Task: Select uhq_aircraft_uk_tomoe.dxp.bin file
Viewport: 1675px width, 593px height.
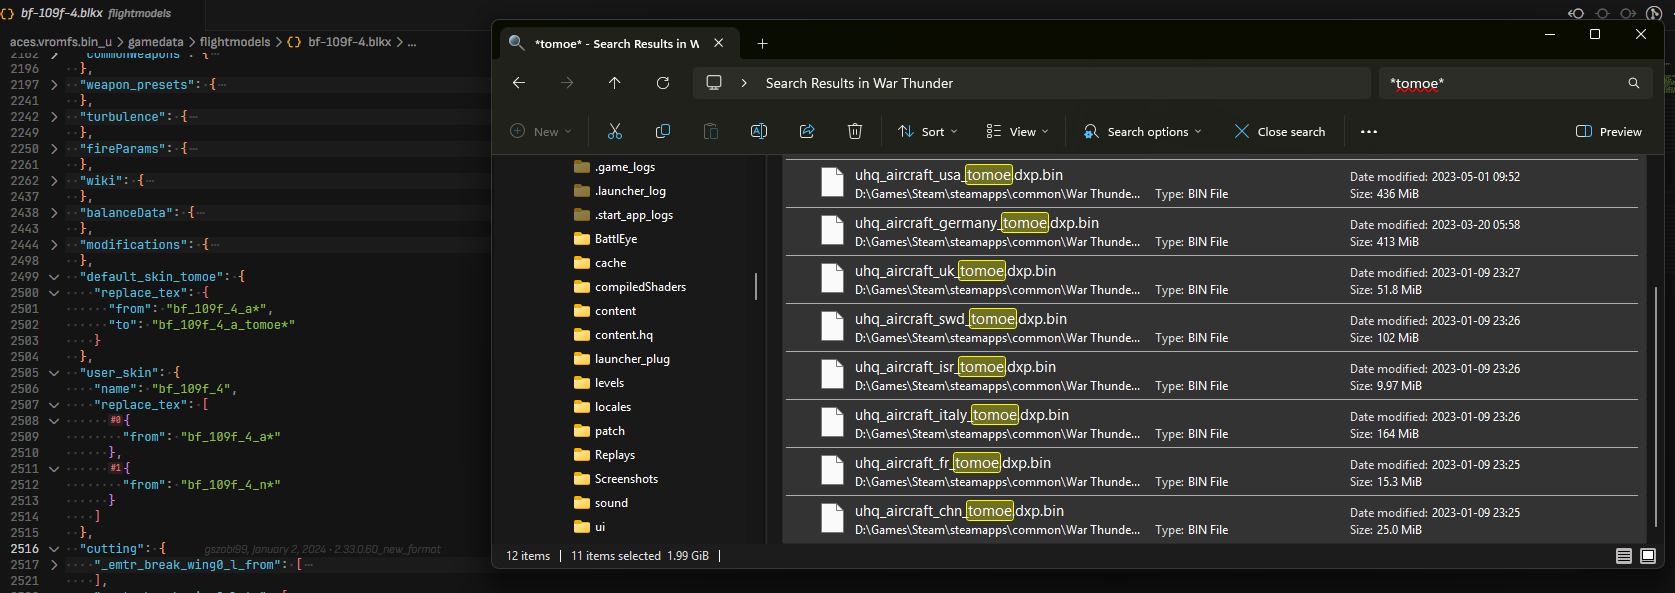Action: (1212, 280)
